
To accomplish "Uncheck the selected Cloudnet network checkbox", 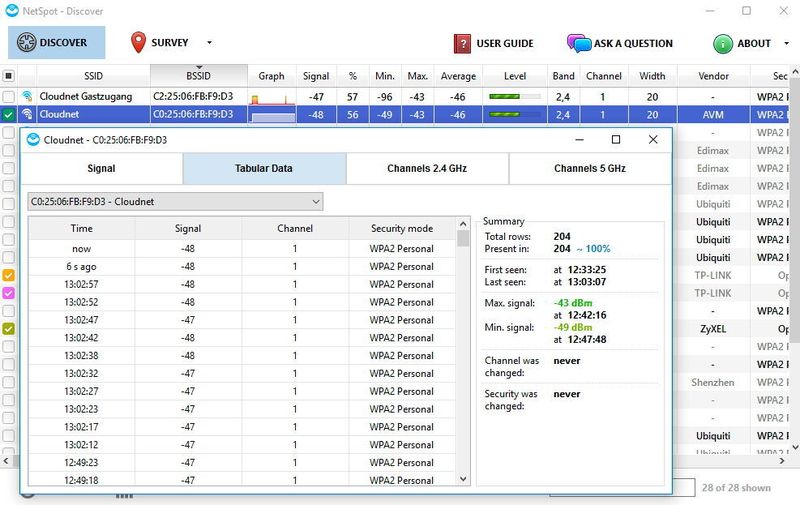I will click(x=9, y=115).
